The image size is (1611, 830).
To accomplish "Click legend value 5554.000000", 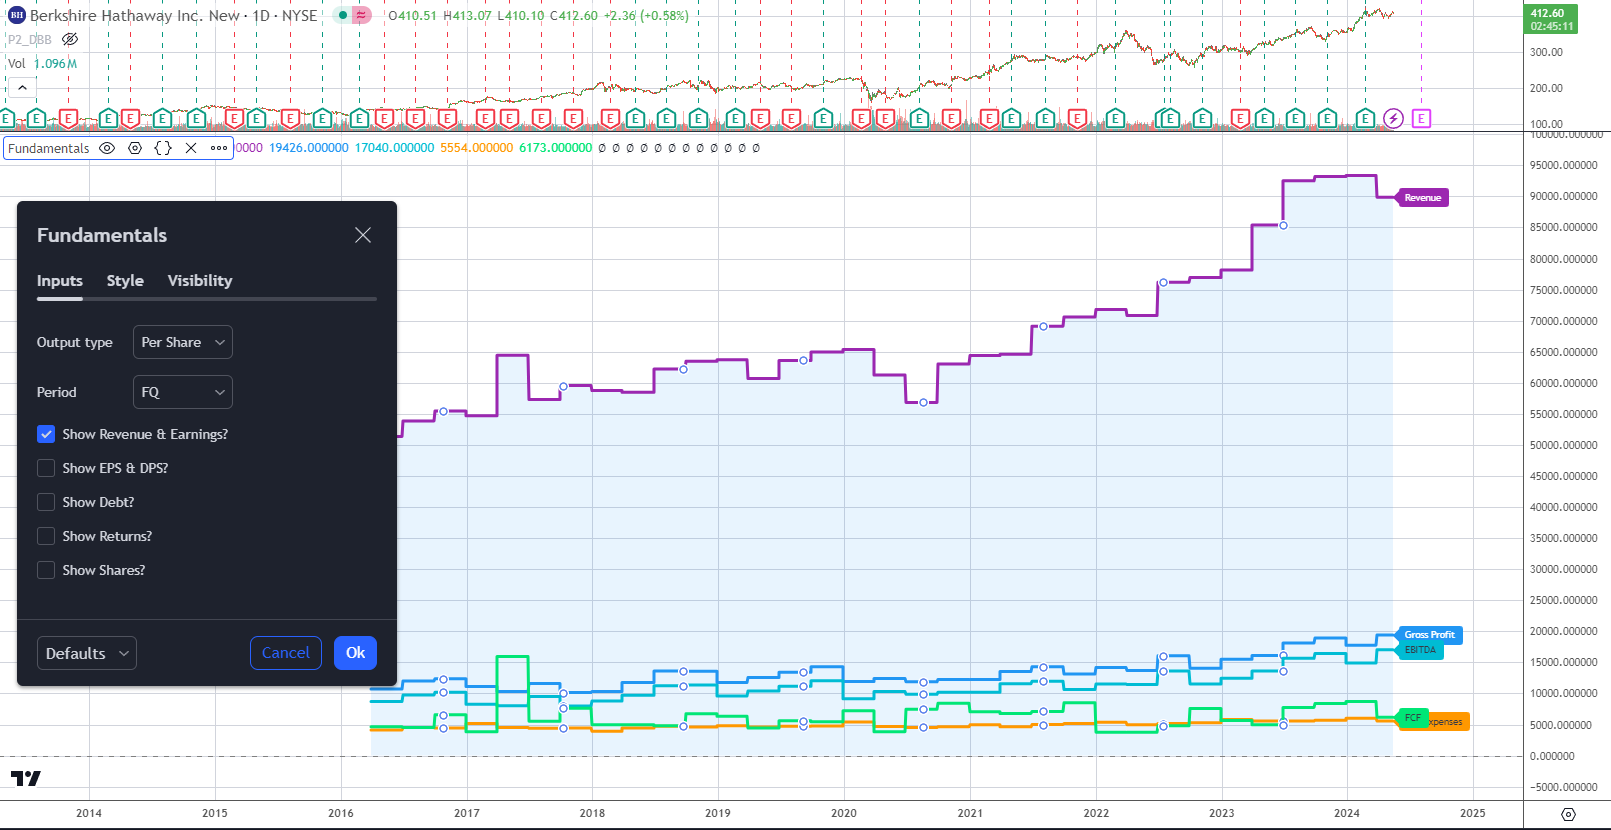I will click(477, 148).
